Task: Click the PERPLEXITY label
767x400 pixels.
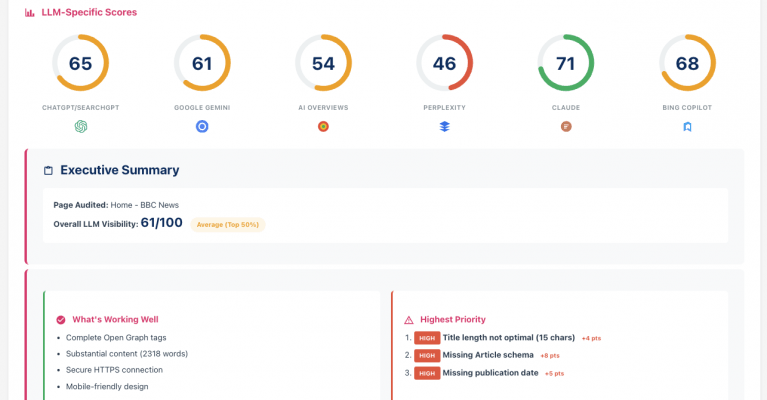Action: tap(444, 108)
